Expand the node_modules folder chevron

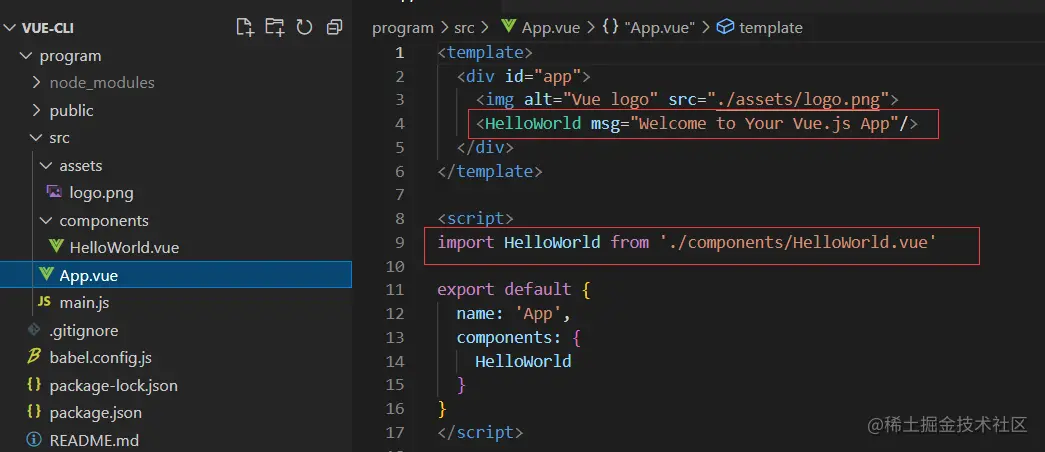36,83
